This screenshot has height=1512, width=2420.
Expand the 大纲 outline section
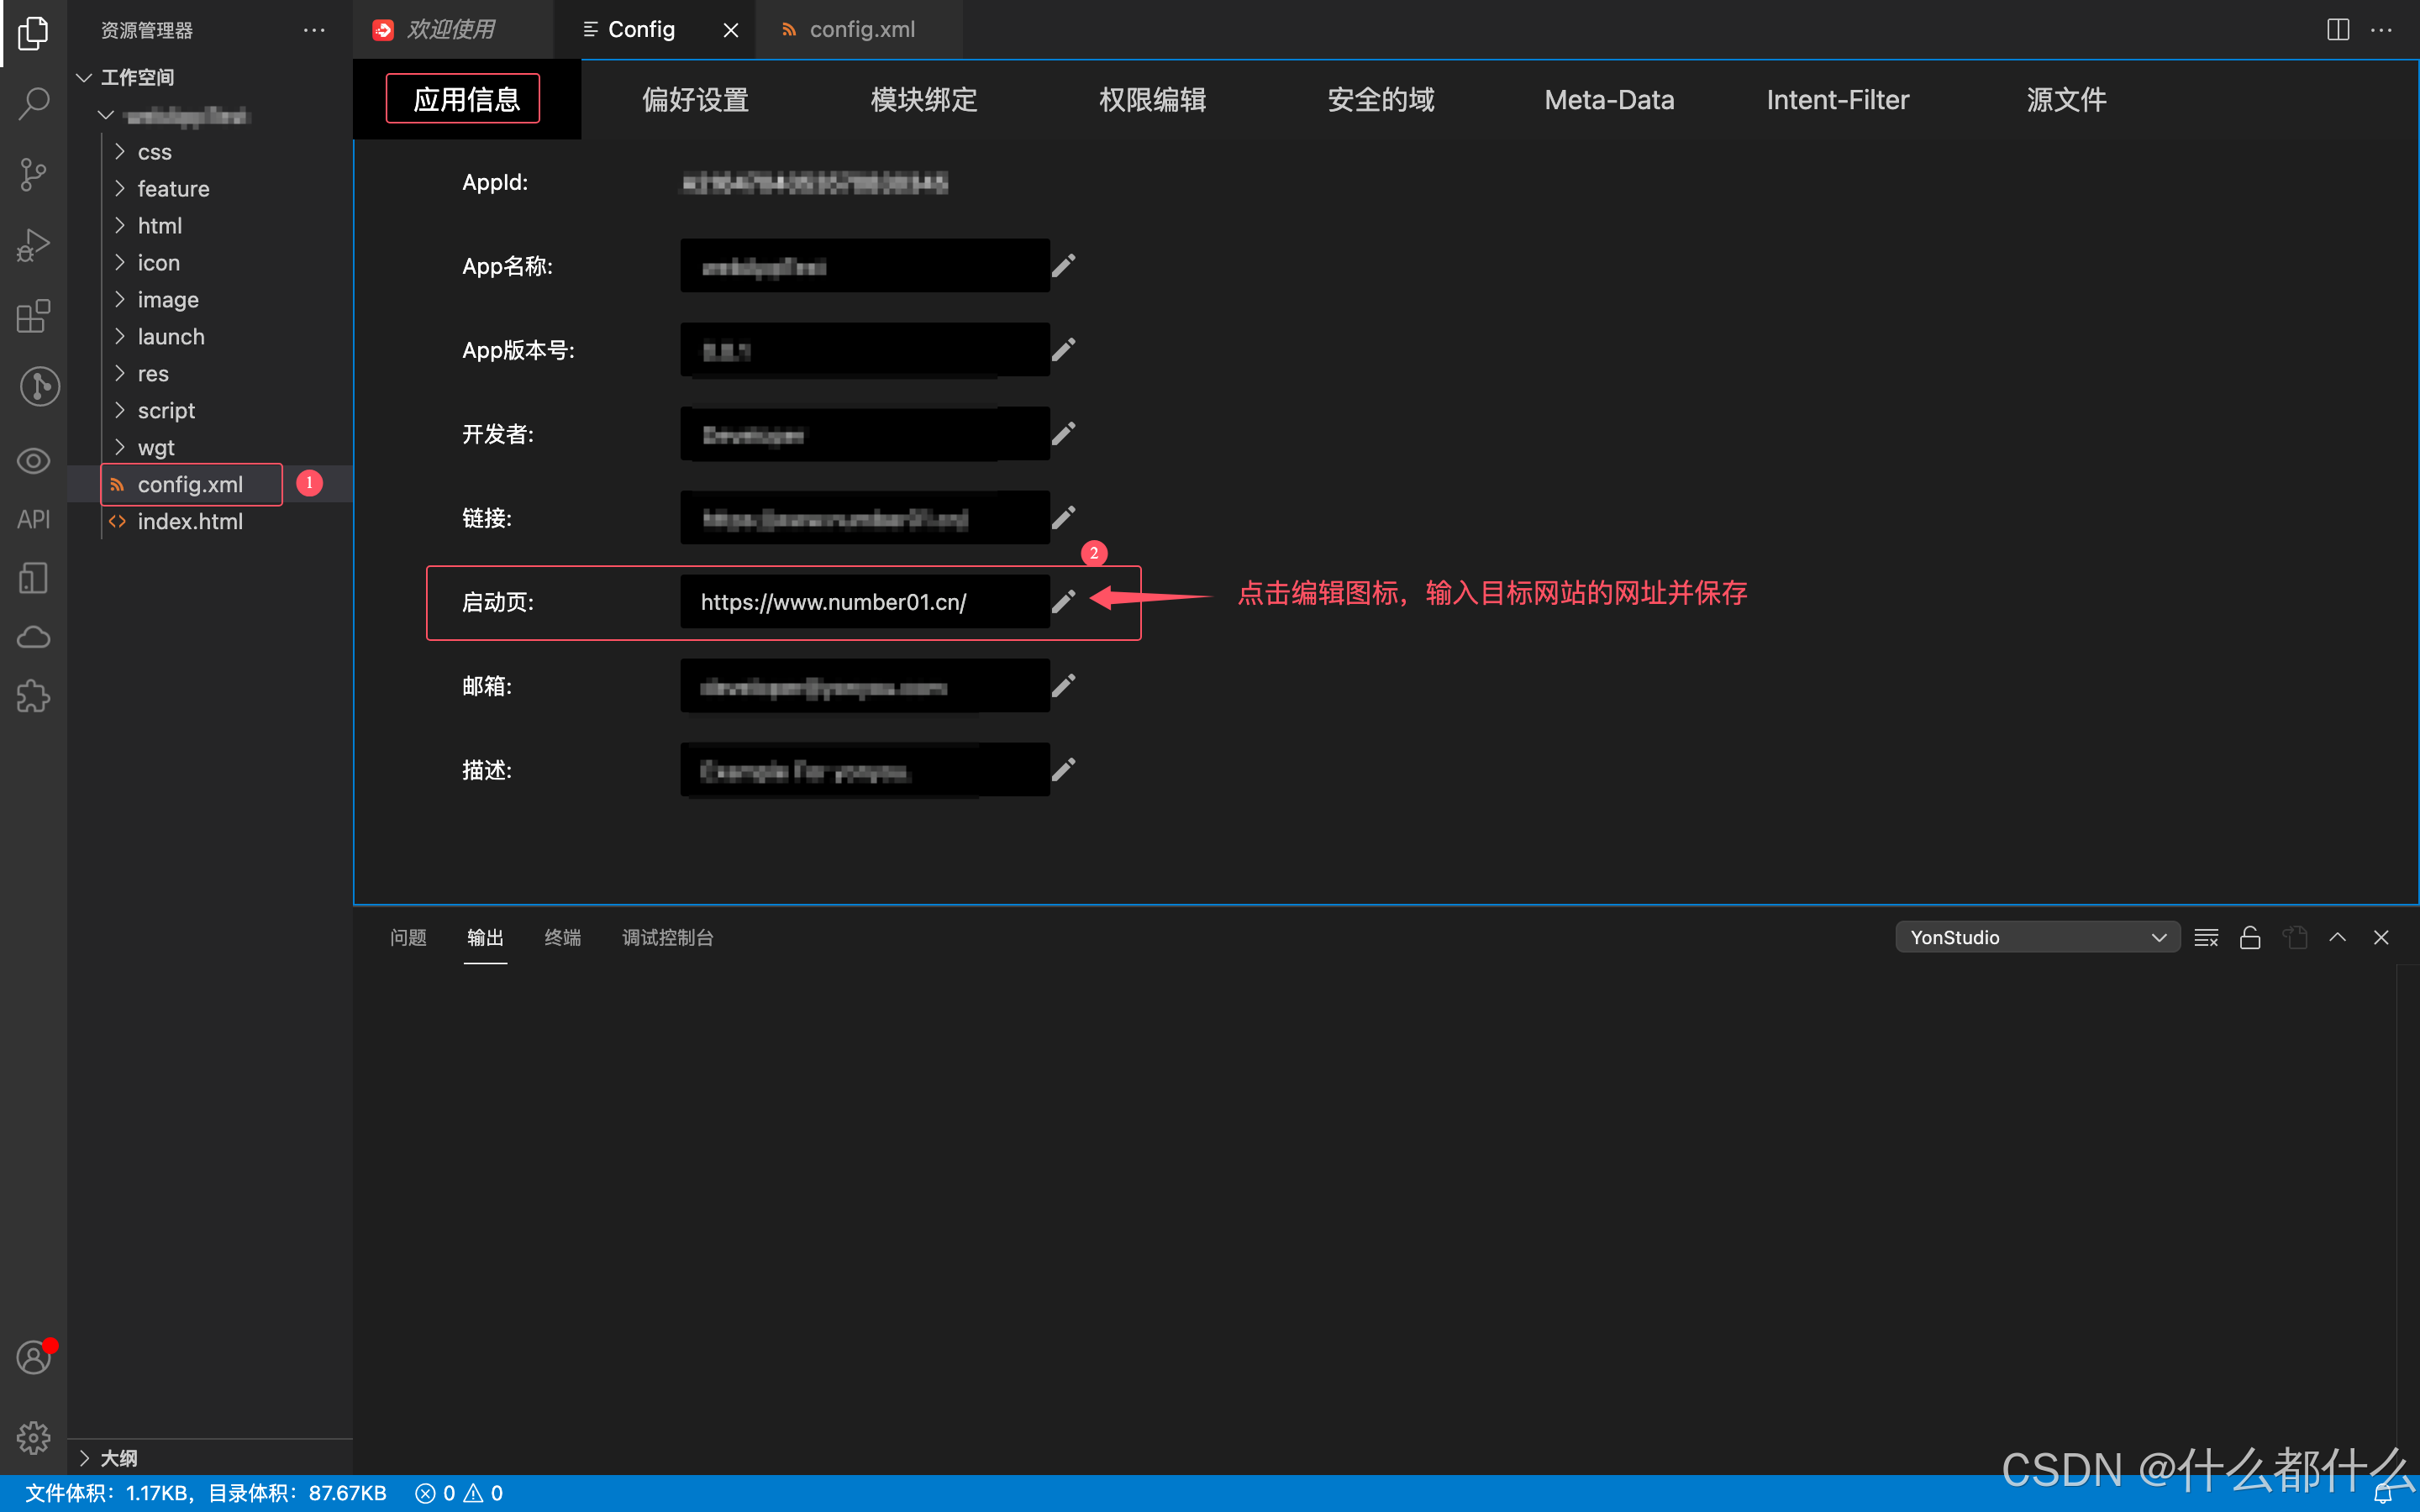pyautogui.click(x=118, y=1458)
